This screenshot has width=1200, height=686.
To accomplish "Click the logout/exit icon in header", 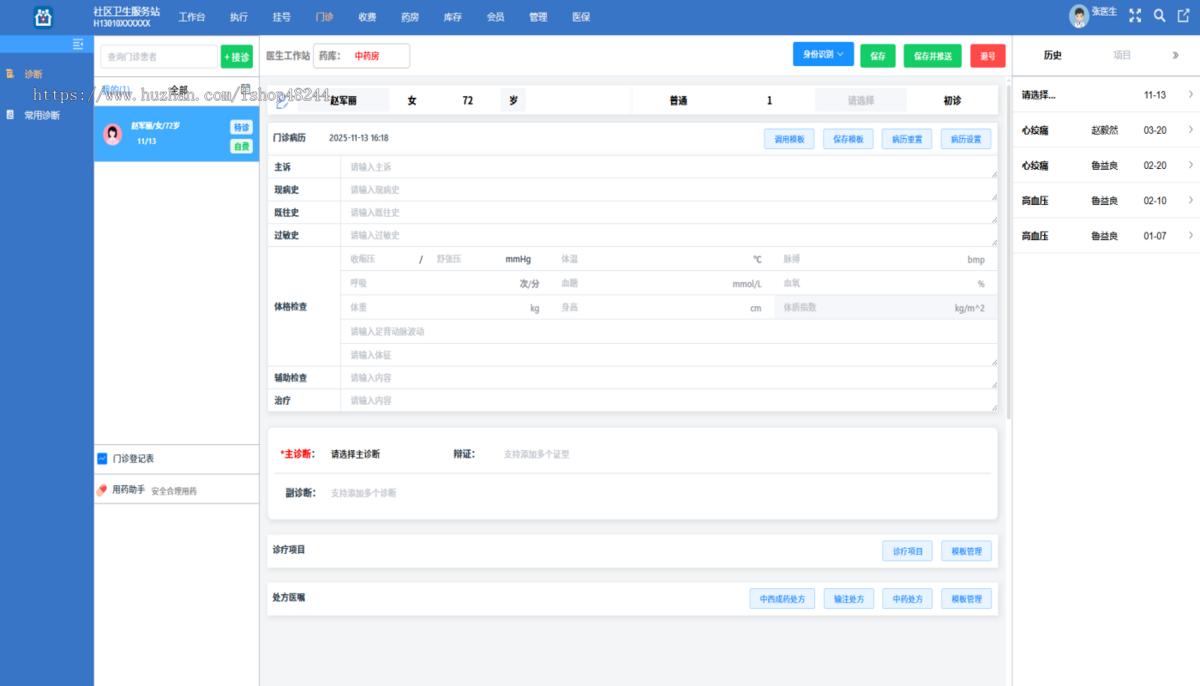I will pos(1183,15).
